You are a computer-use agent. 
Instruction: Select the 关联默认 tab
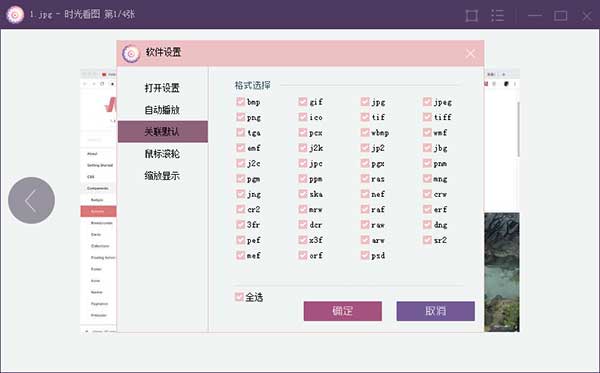click(x=163, y=132)
